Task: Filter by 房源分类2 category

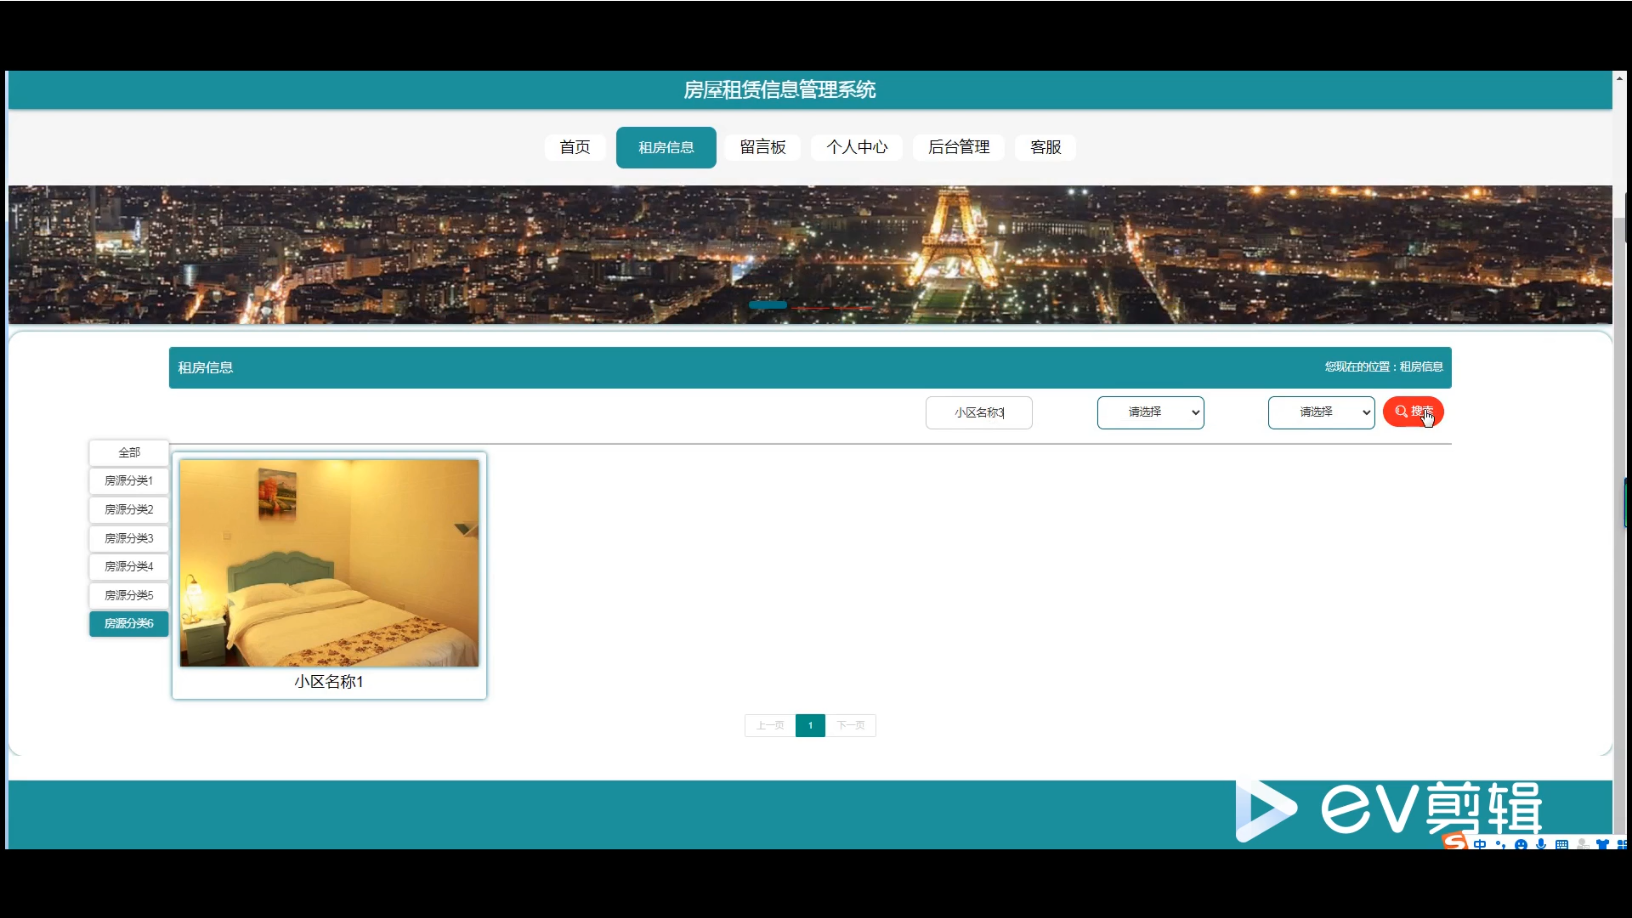Action: point(129,509)
